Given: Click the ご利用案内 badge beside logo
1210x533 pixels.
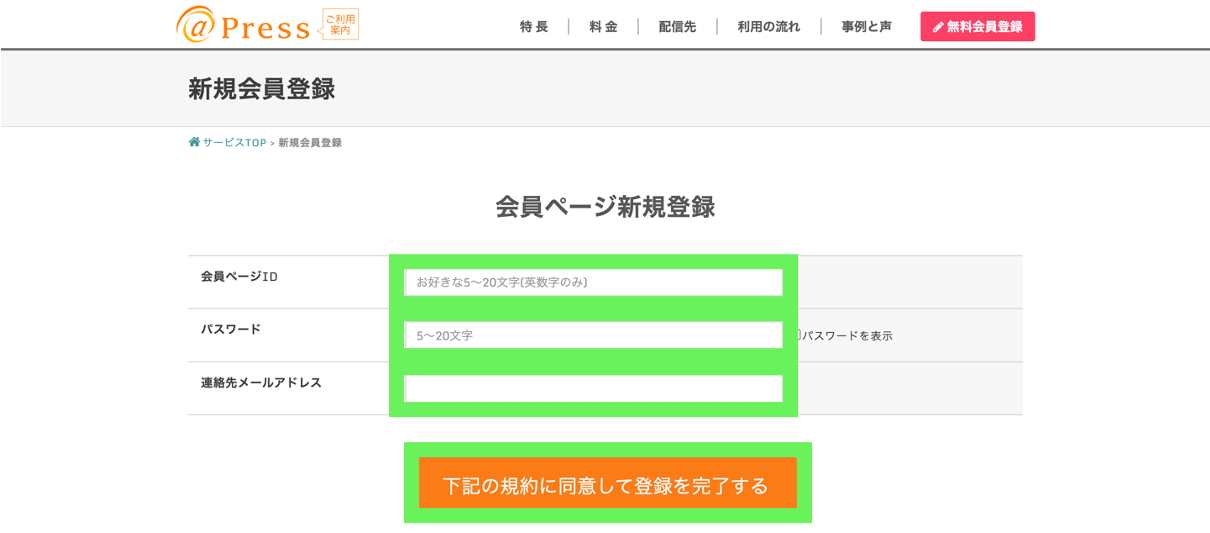Looking at the screenshot, I should coord(342,25).
